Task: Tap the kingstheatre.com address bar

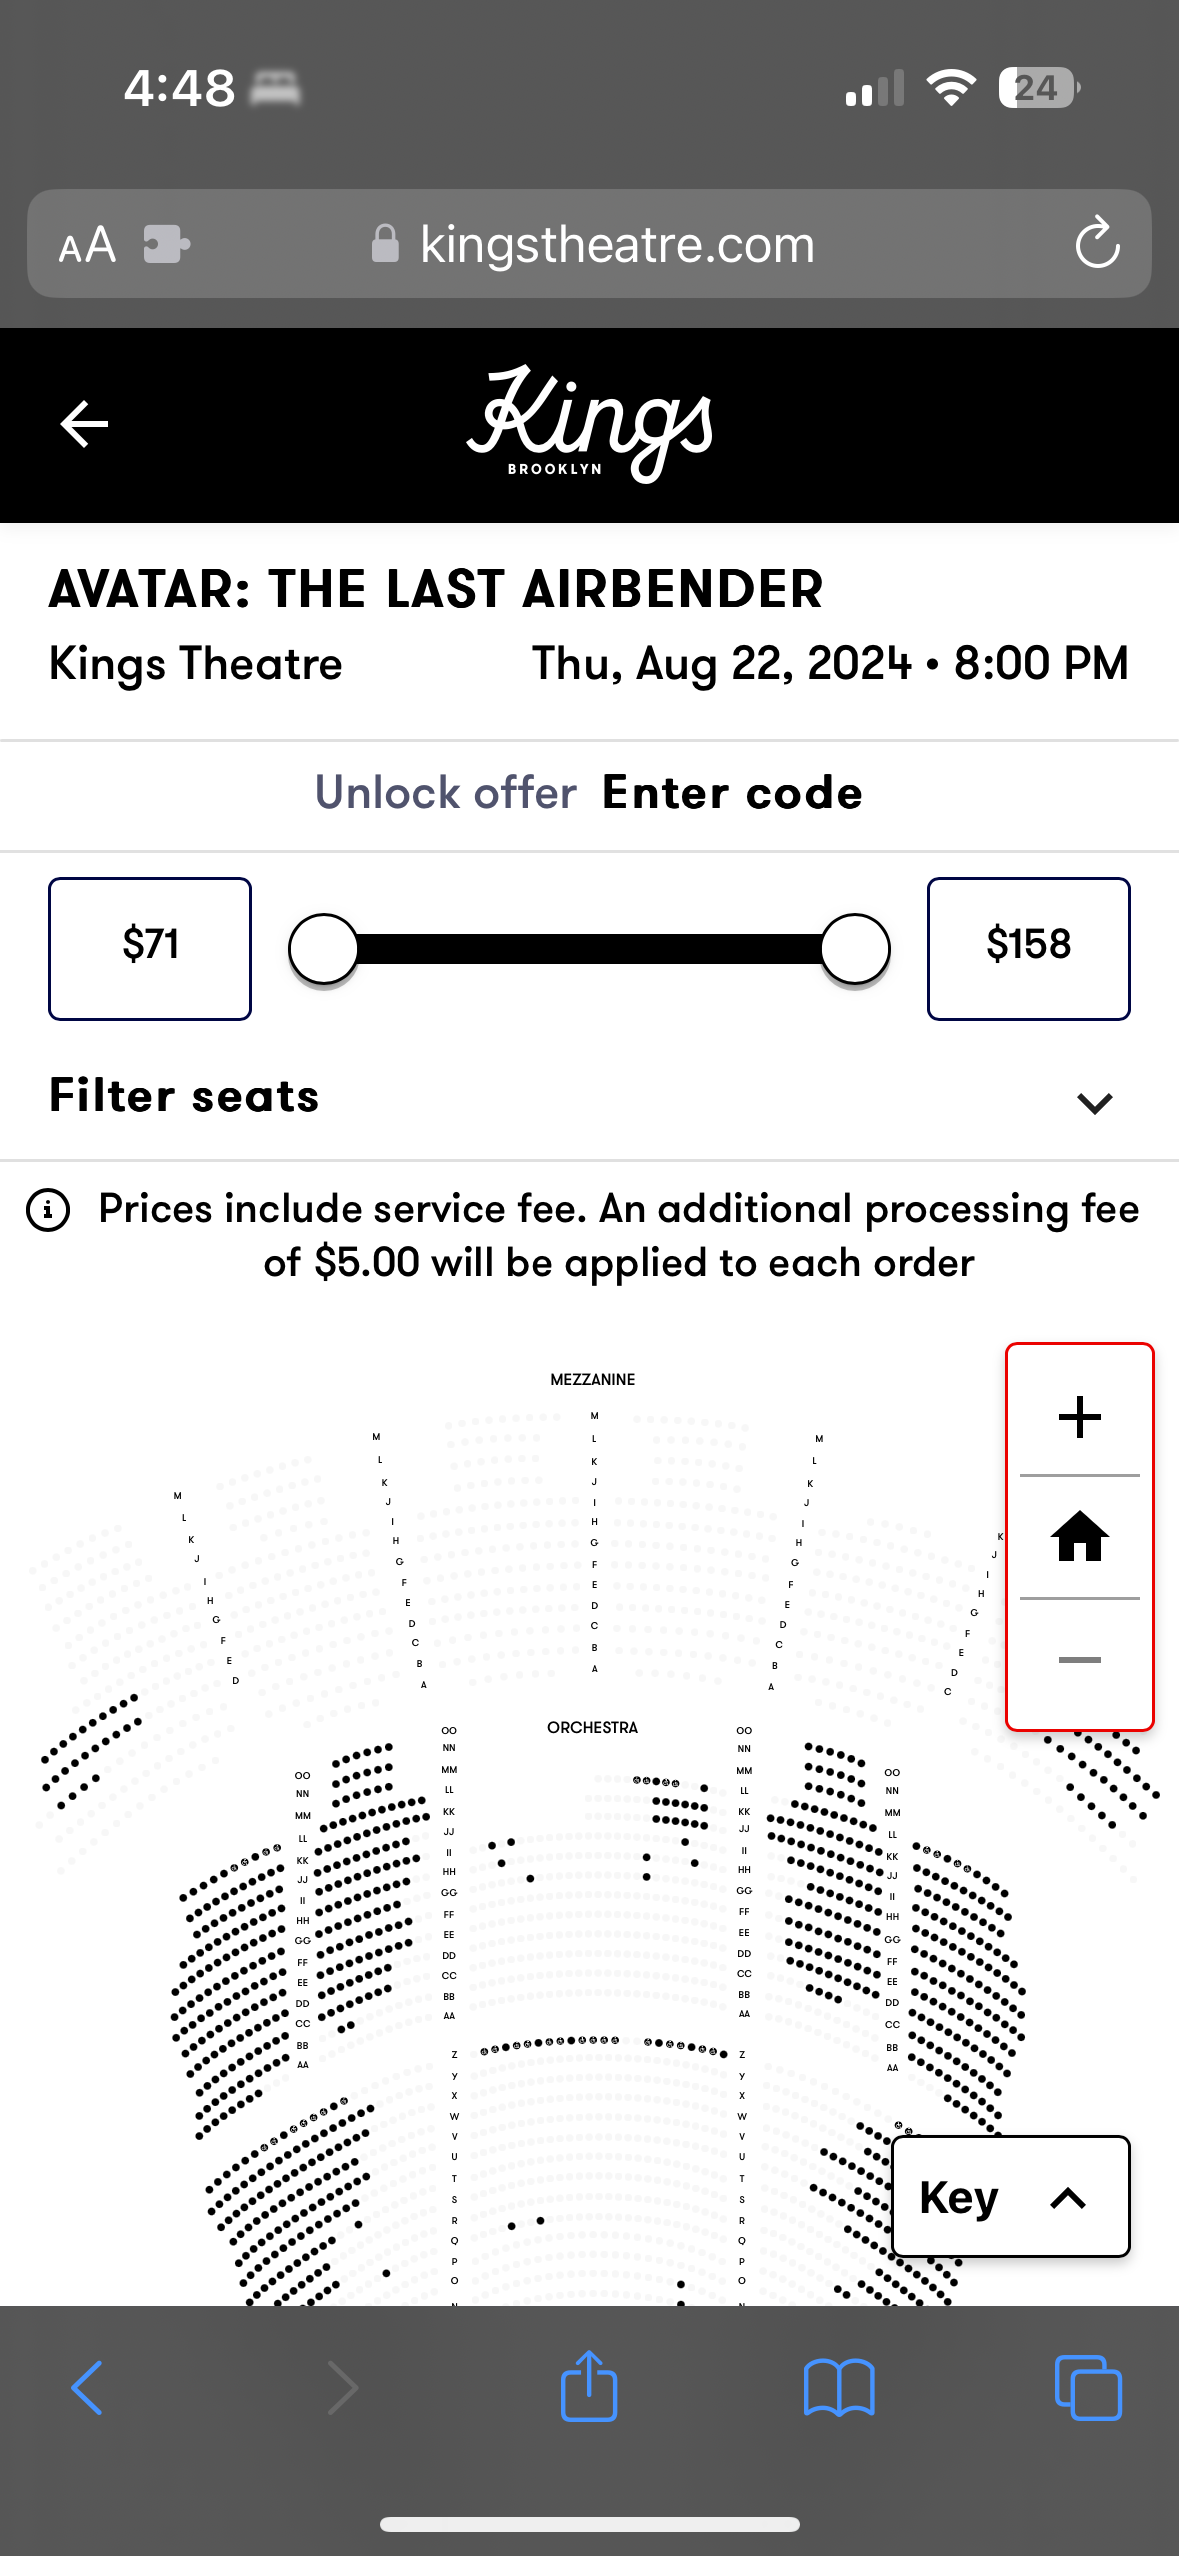Action: (616, 244)
